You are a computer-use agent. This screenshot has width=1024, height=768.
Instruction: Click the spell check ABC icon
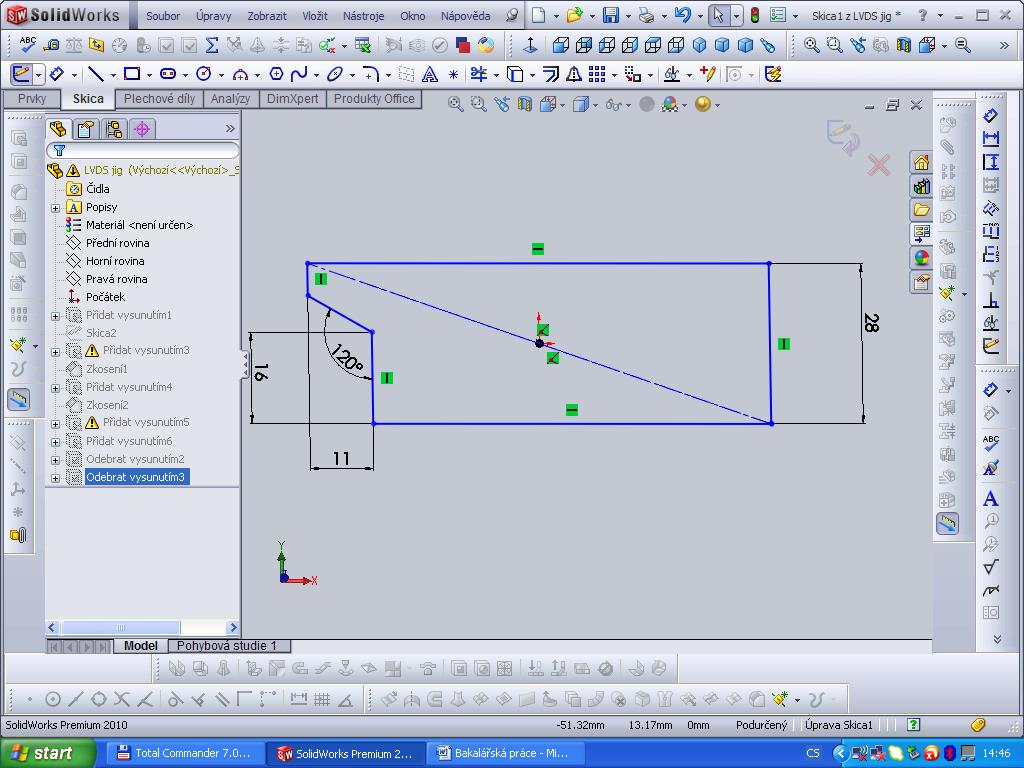tap(28, 44)
